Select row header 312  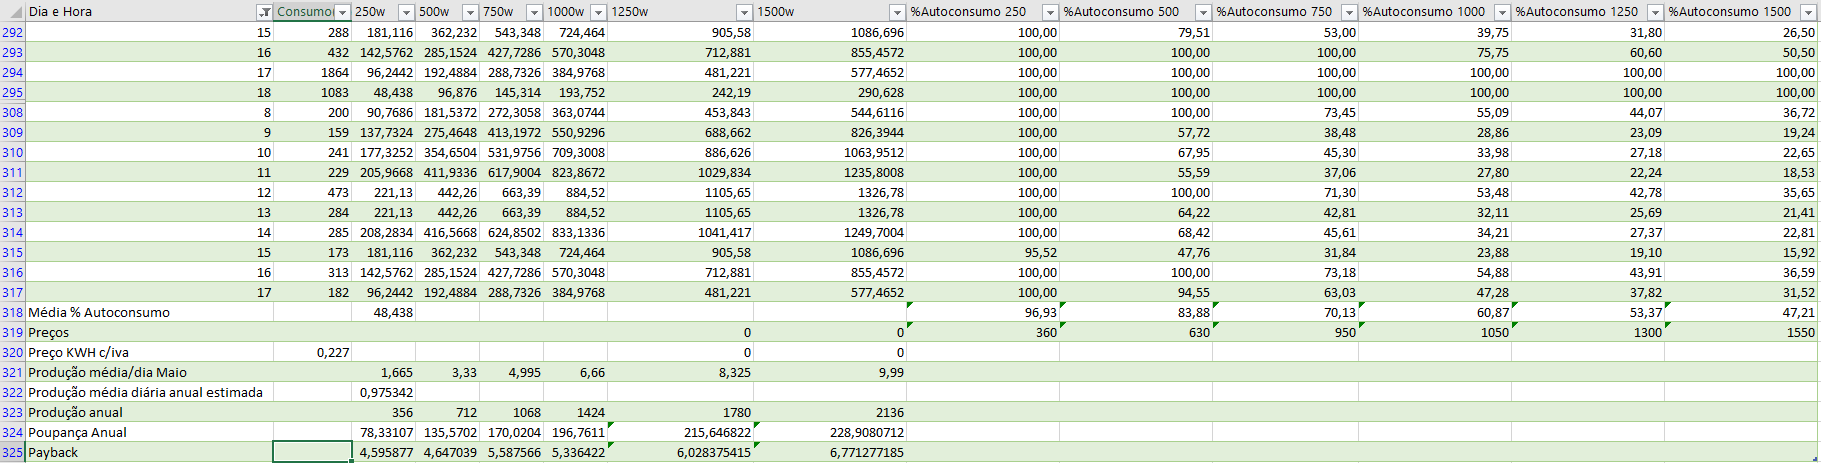point(12,192)
